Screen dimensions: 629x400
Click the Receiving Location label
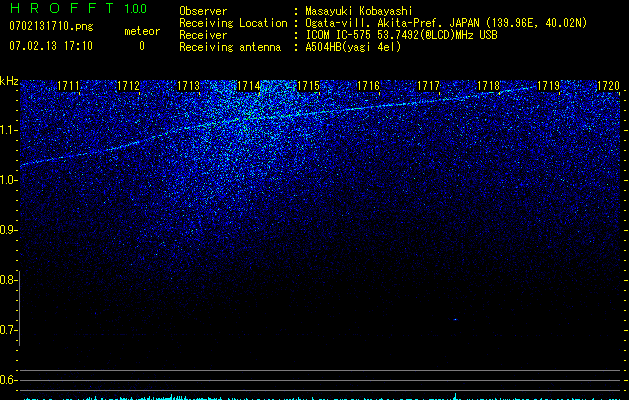click(233, 23)
